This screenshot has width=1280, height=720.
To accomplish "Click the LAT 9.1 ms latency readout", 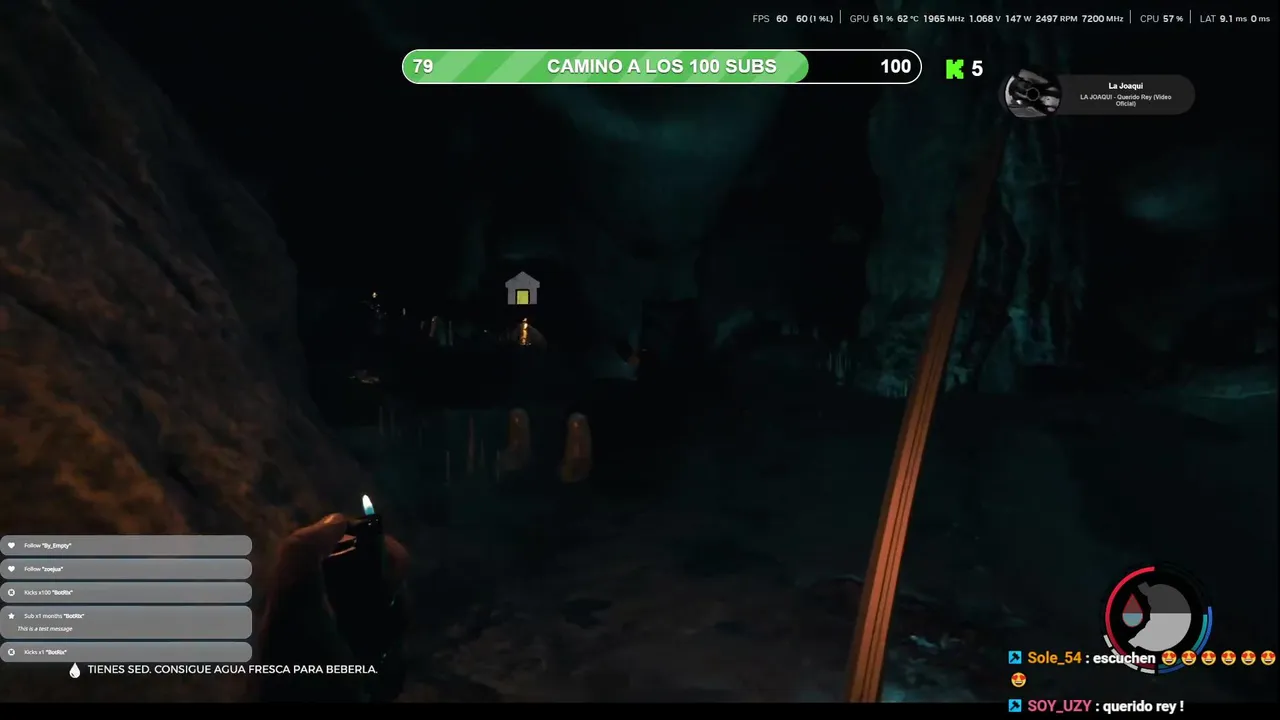I will point(1224,18).
